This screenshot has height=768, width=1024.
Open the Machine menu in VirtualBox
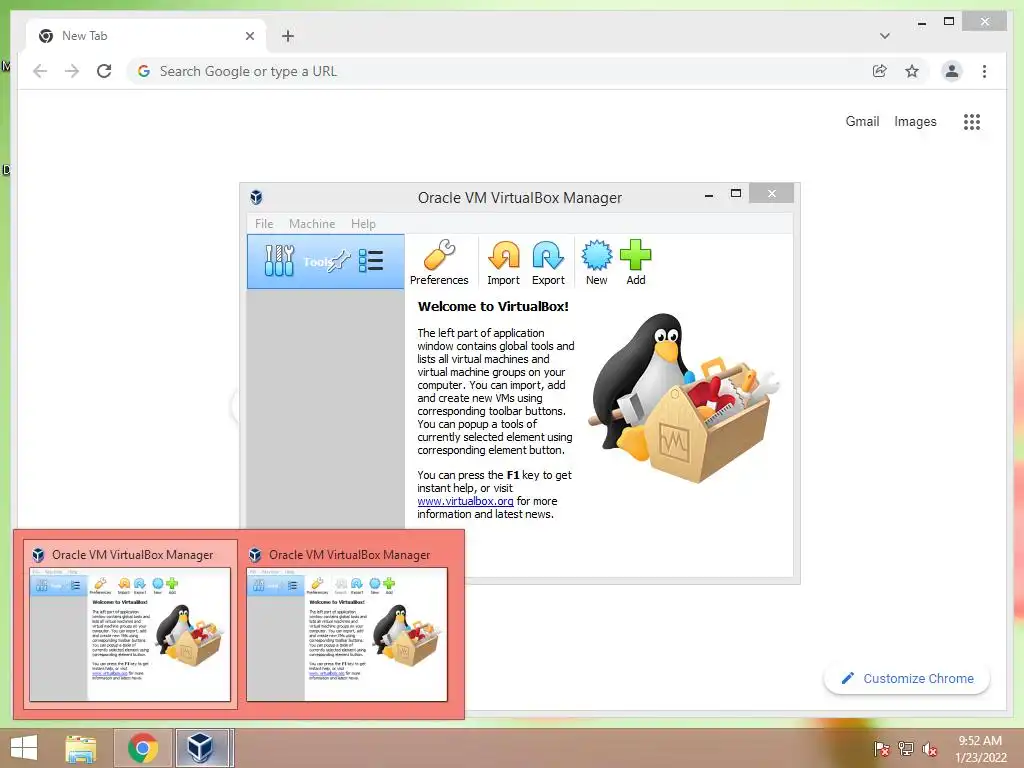[x=312, y=223]
